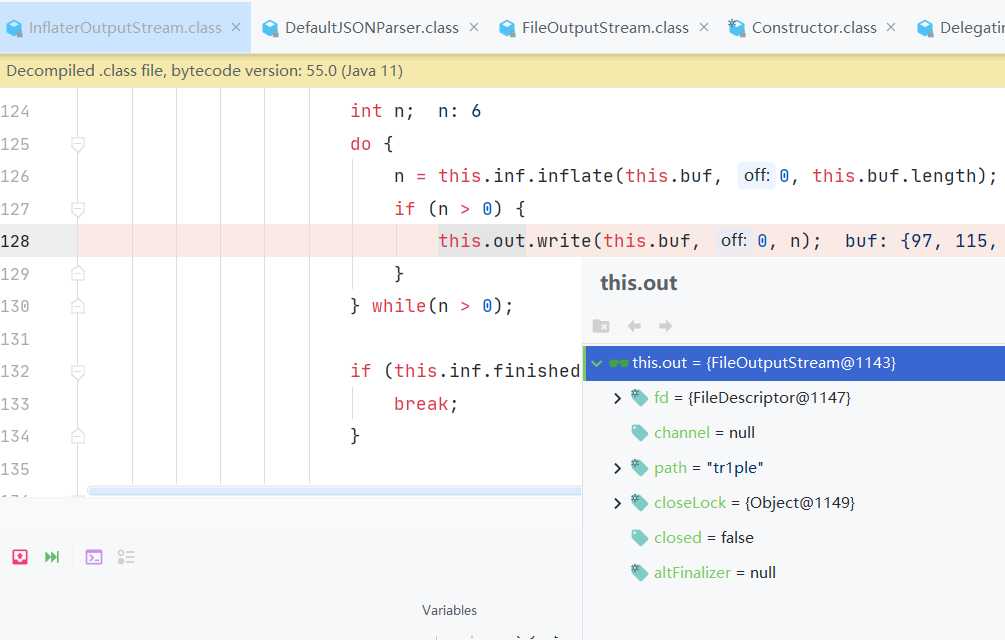Click the path field tag icon
The height and width of the screenshot is (640, 1005).
(x=639, y=468)
